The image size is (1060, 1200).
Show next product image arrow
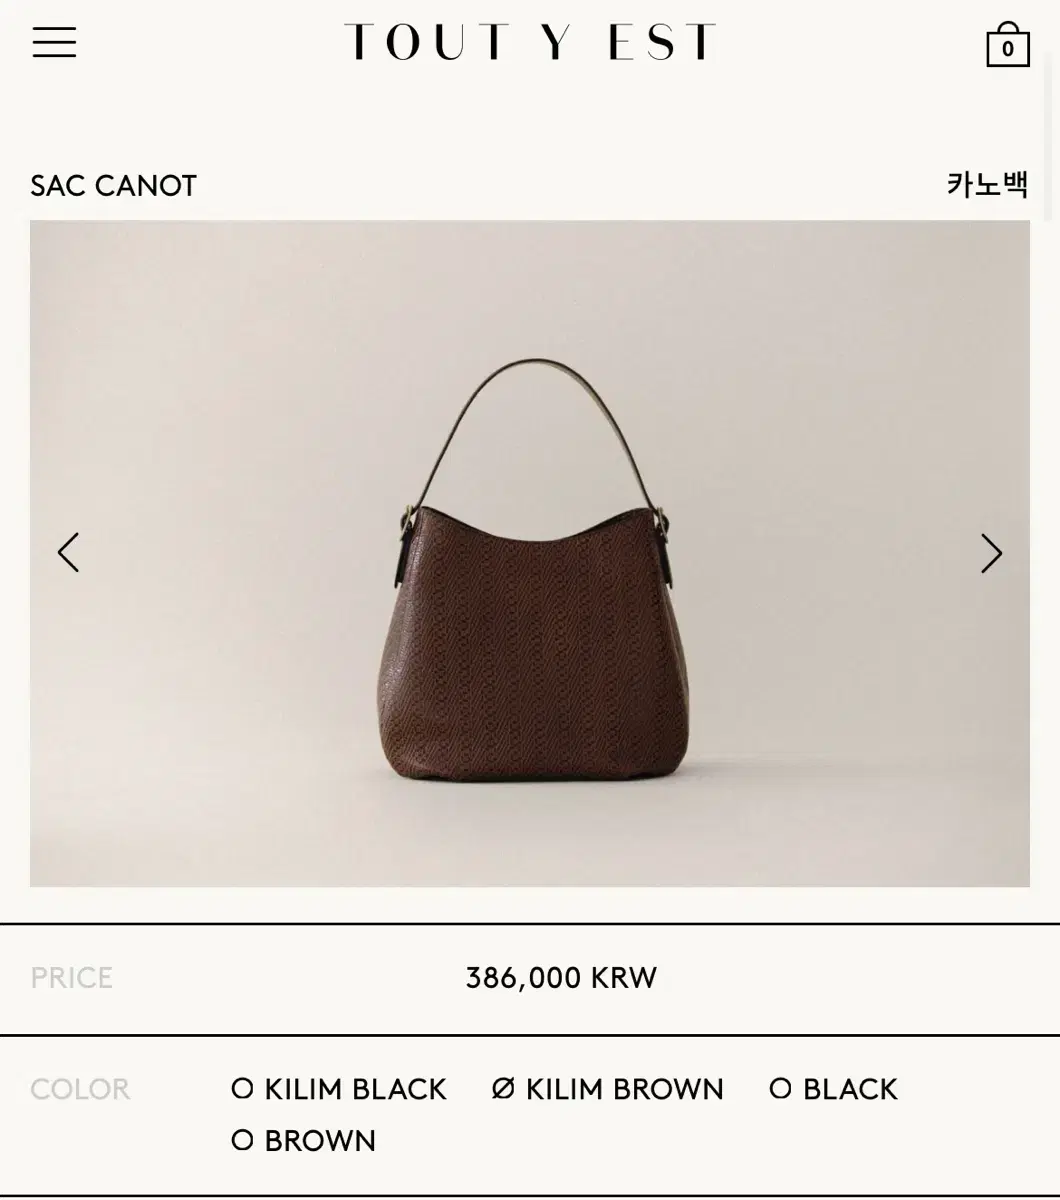(991, 553)
